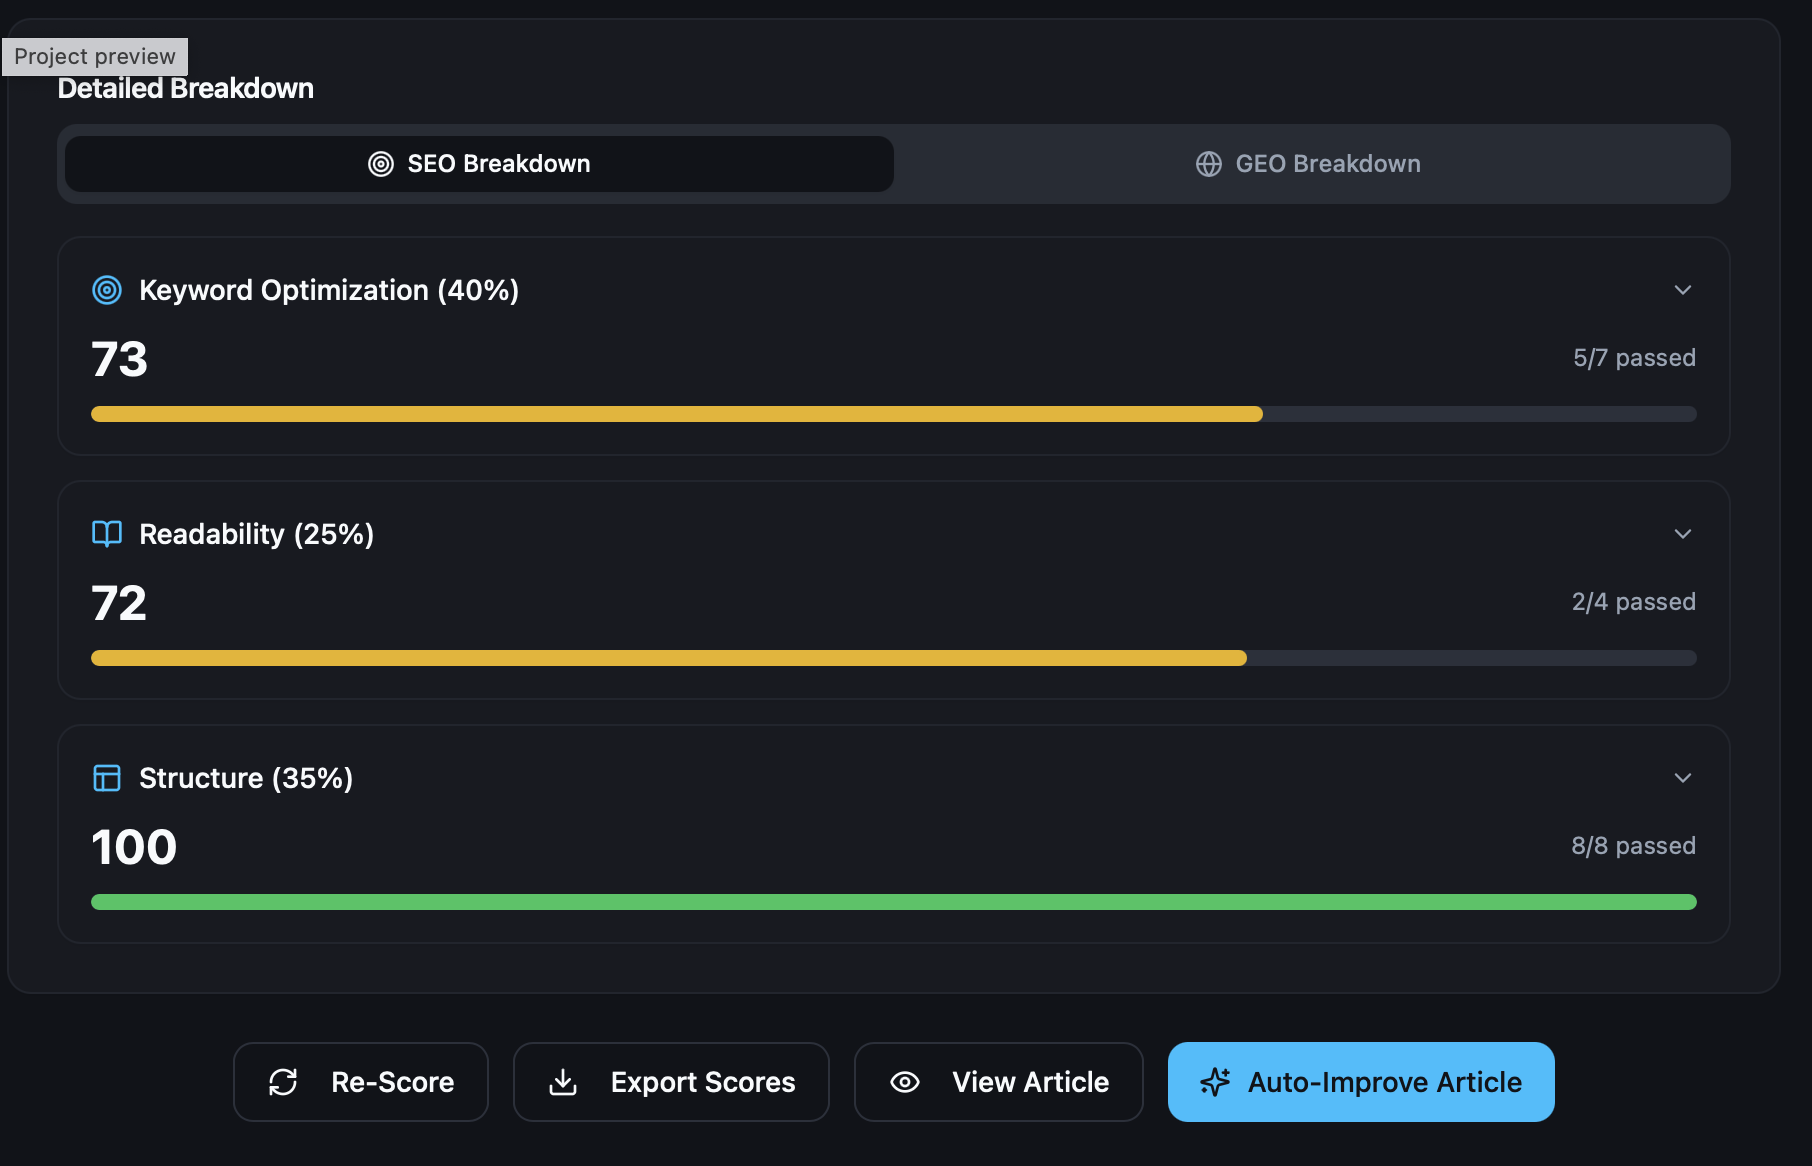Screen dimensions: 1812x1166
Task: Click the score value 100
Action: pos(134,847)
